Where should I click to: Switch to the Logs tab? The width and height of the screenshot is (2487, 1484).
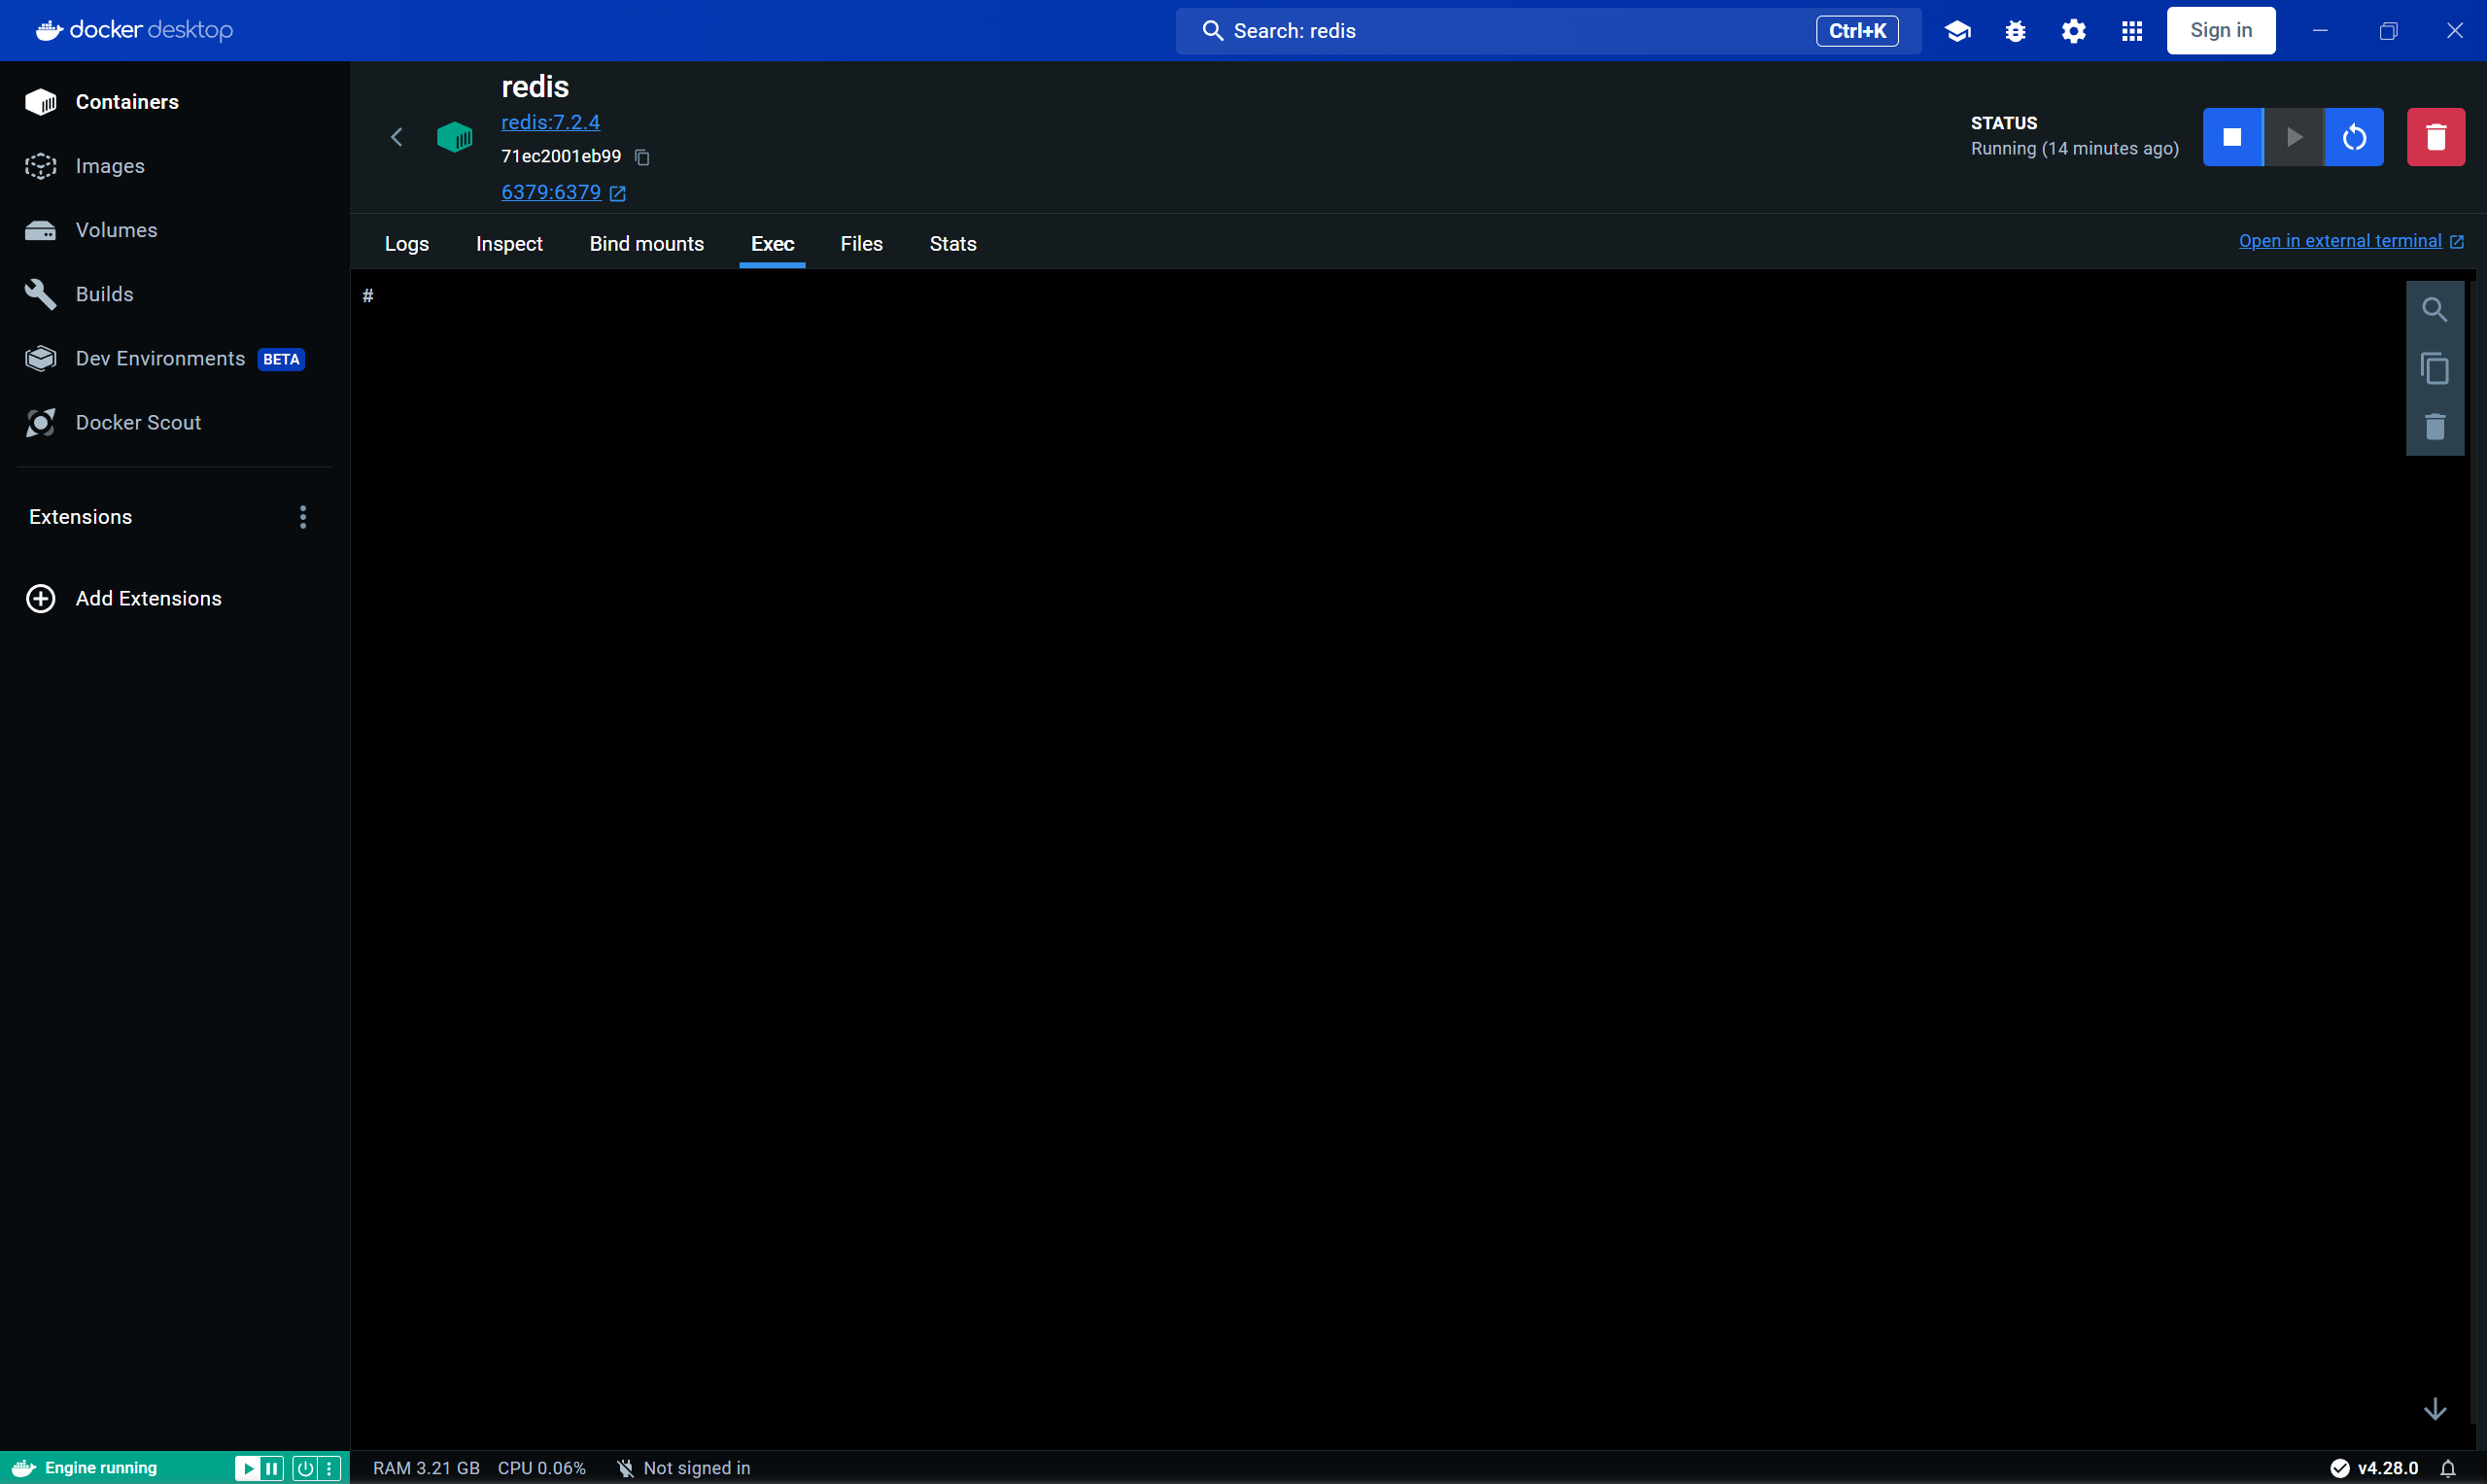tap(406, 244)
